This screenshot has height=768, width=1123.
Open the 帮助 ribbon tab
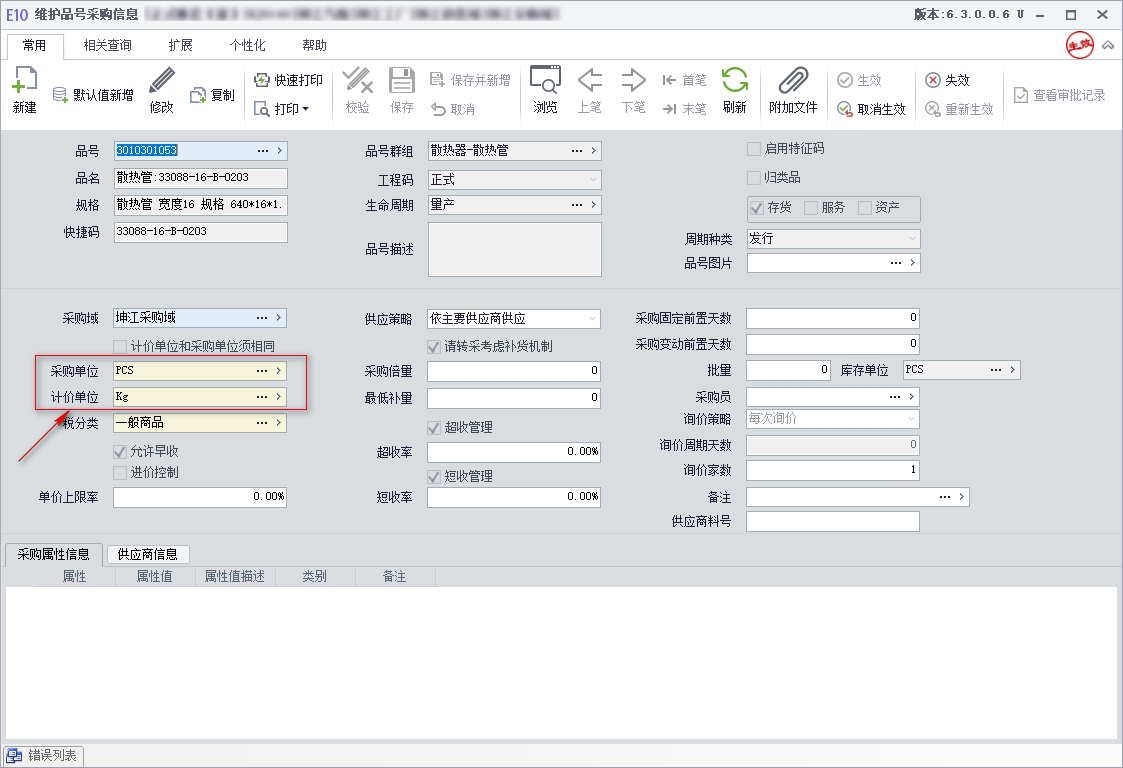(x=314, y=45)
